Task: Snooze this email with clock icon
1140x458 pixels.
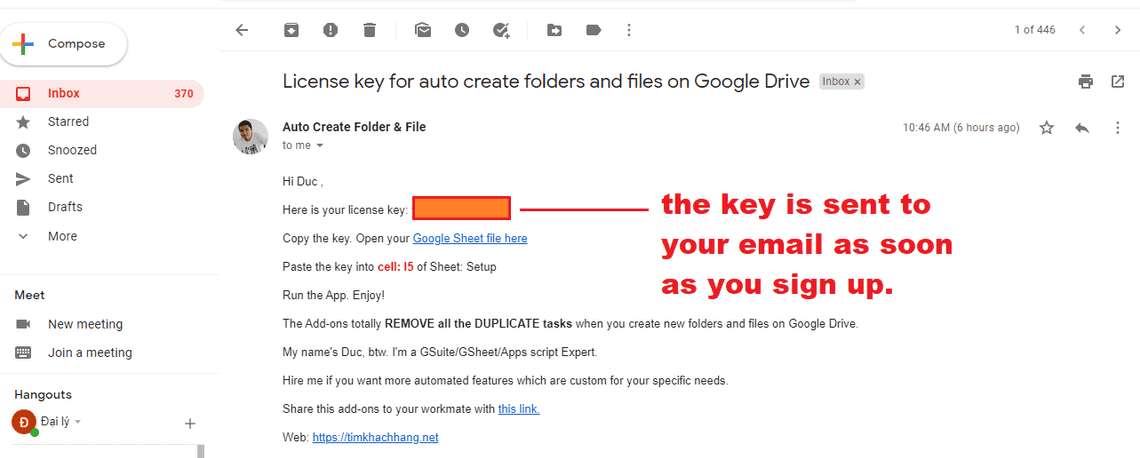Action: click(x=462, y=30)
